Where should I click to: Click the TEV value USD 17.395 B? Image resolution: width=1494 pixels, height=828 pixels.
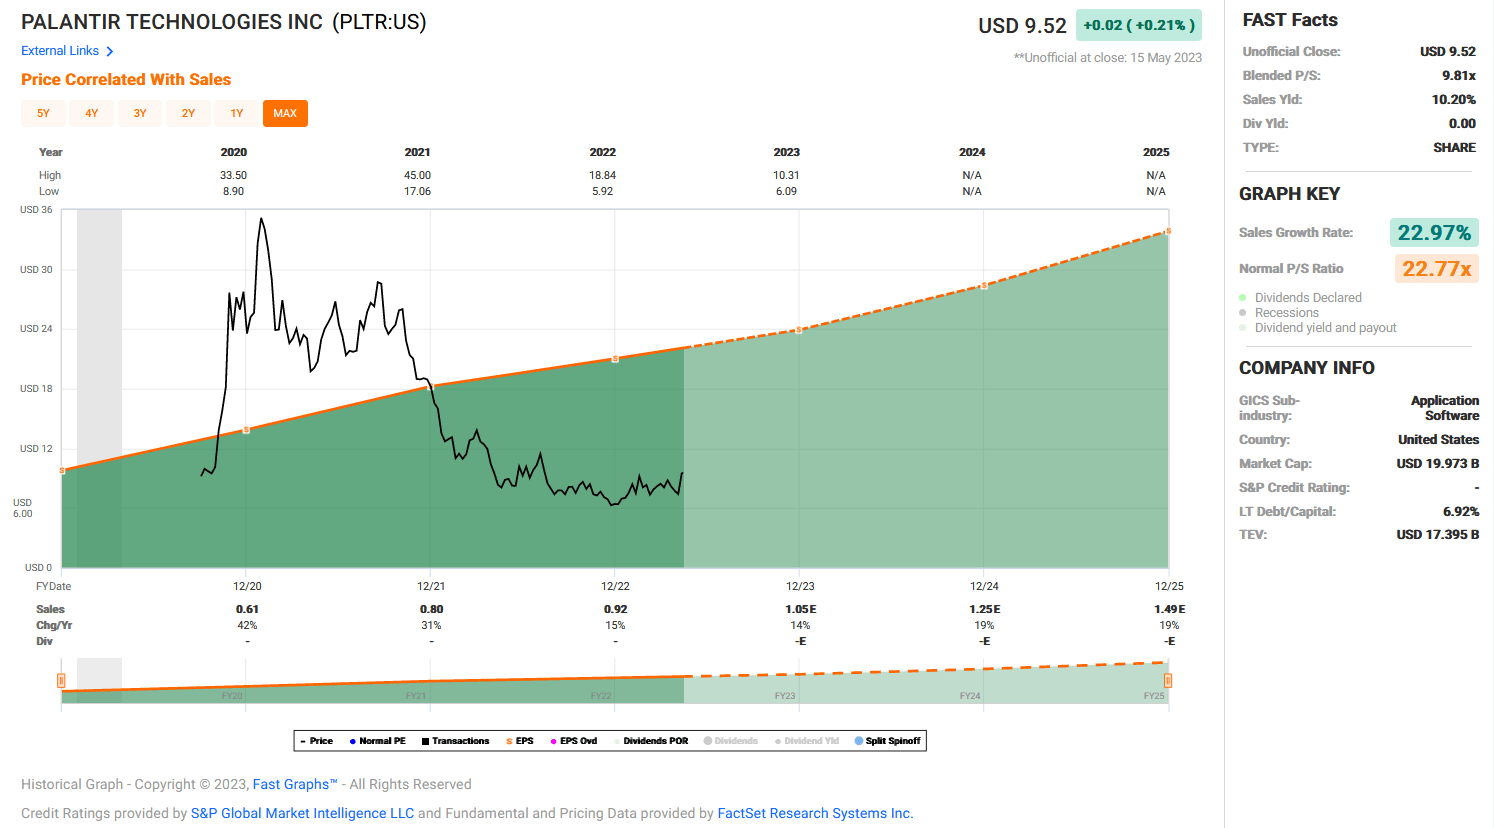pos(1437,535)
